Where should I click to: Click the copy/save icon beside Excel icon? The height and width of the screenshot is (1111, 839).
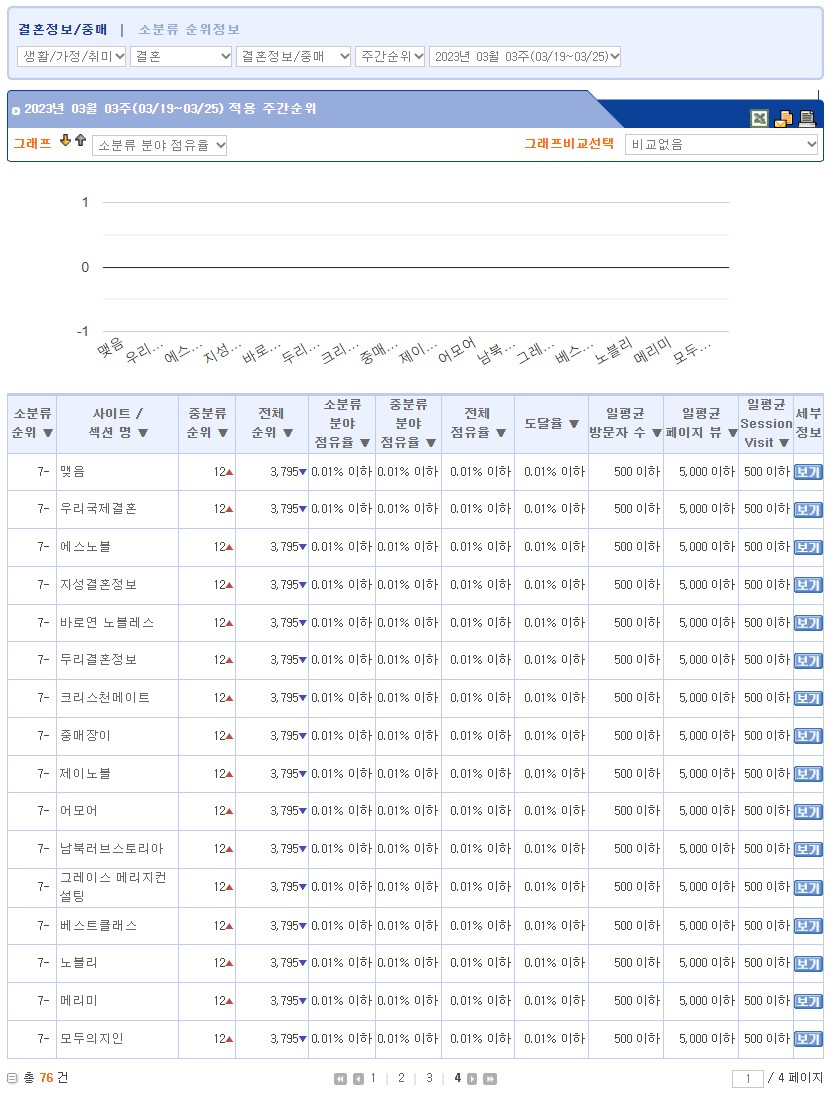(783, 119)
